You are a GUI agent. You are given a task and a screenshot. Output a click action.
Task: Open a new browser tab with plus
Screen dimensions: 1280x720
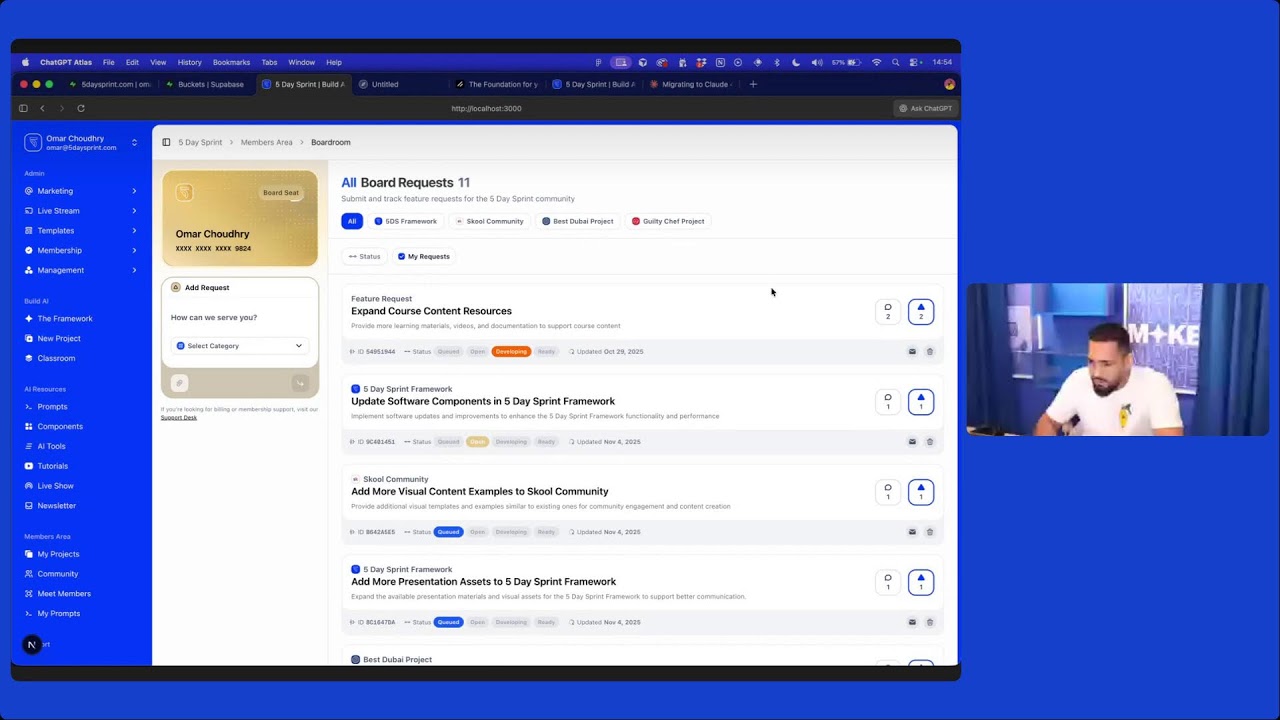[x=753, y=84]
